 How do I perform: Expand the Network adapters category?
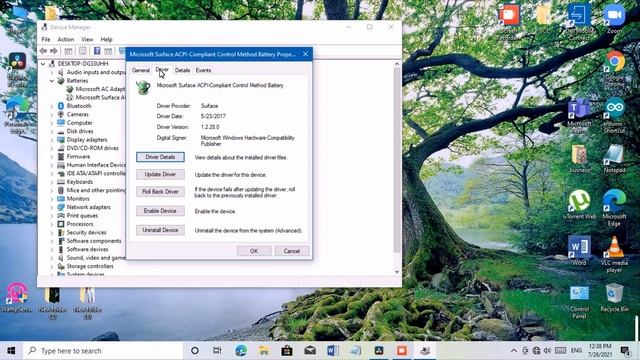click(52, 207)
